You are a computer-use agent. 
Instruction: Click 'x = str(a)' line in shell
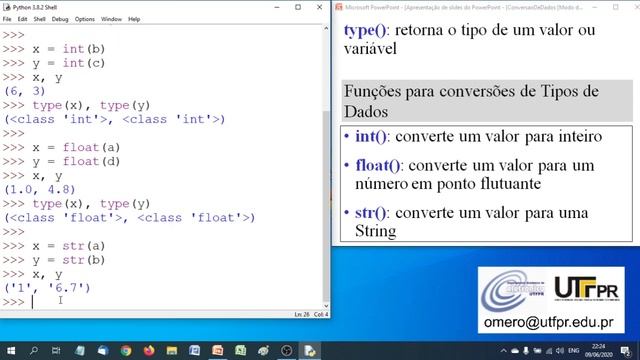tap(69, 246)
